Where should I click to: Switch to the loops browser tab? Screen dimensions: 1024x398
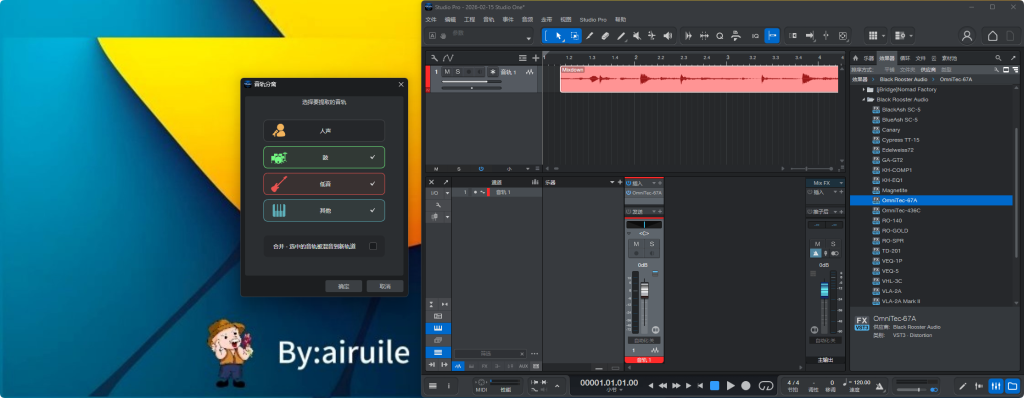coord(904,58)
